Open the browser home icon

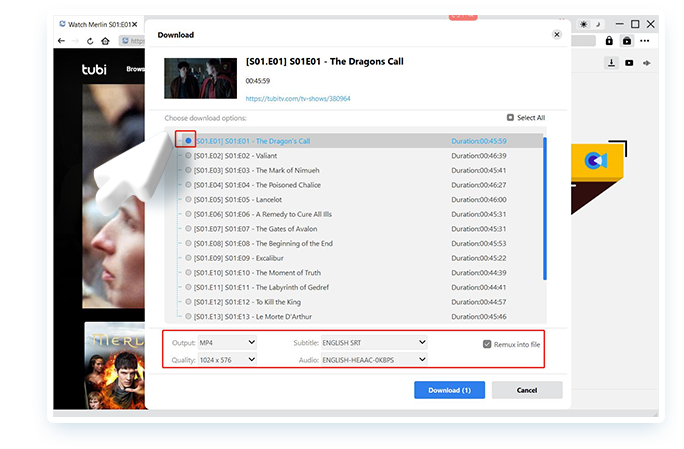pos(105,41)
